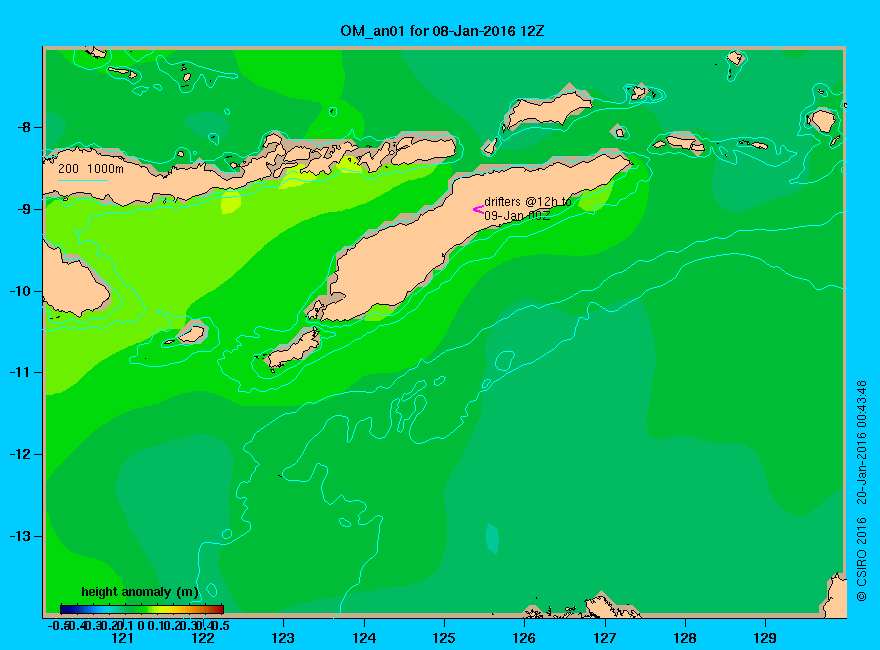Click the height anomaly color bar
Viewport: 880px width, 650px height.
[x=142, y=609]
